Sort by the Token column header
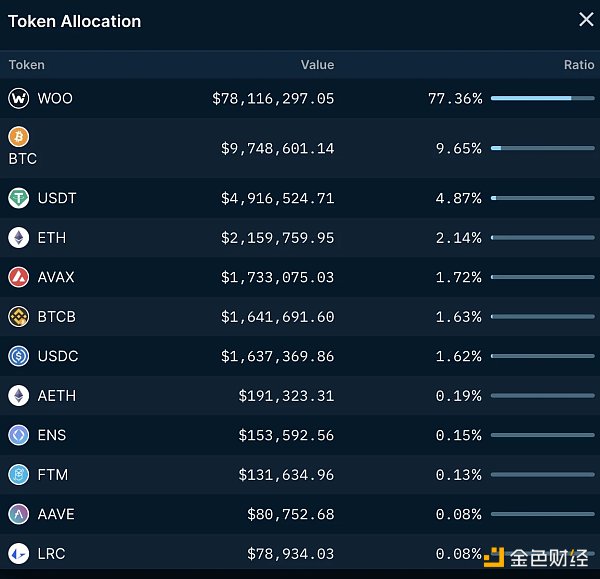Viewport: 600px width, 579px height. [27, 65]
